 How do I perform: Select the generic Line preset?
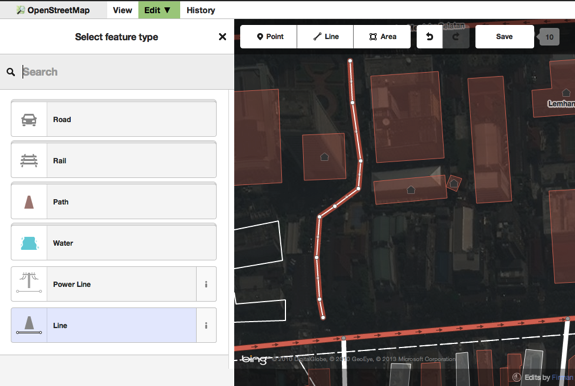click(104, 325)
